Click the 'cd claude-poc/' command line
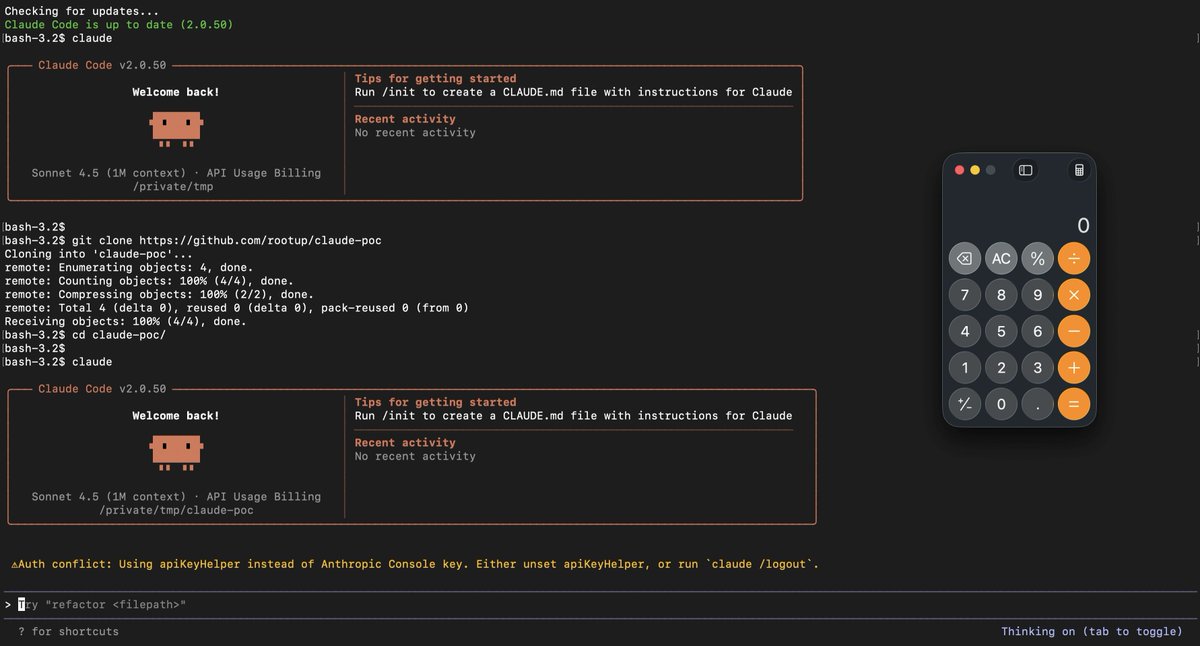This screenshot has height=646, width=1200. tap(85, 335)
